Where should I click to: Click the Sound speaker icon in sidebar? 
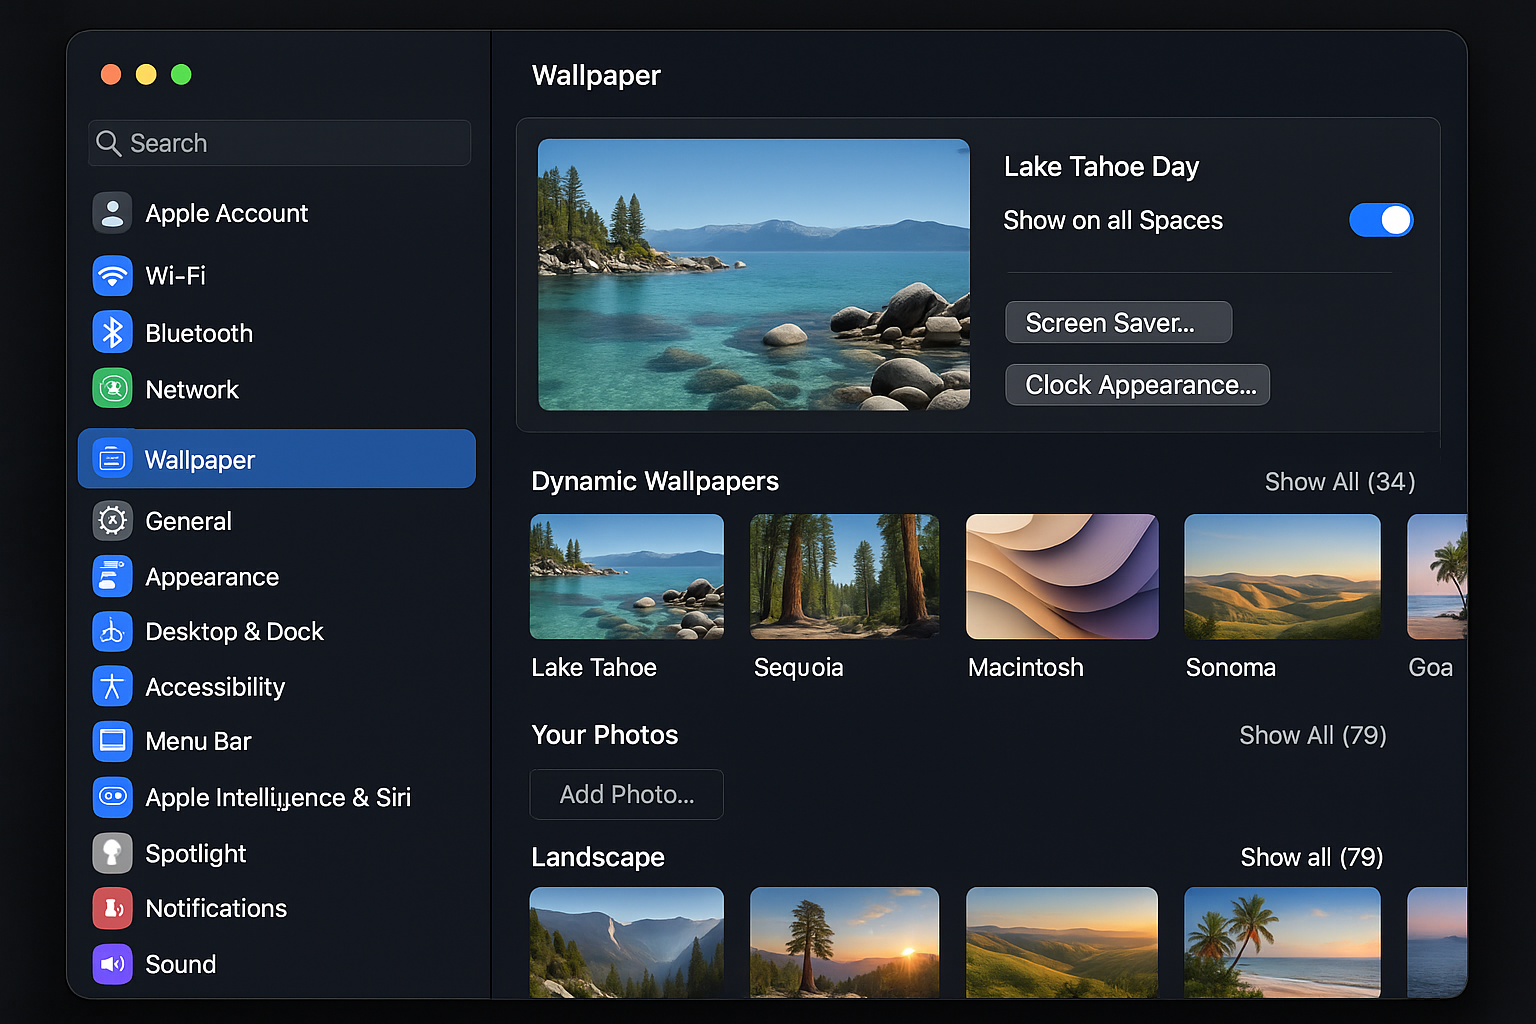coord(112,964)
